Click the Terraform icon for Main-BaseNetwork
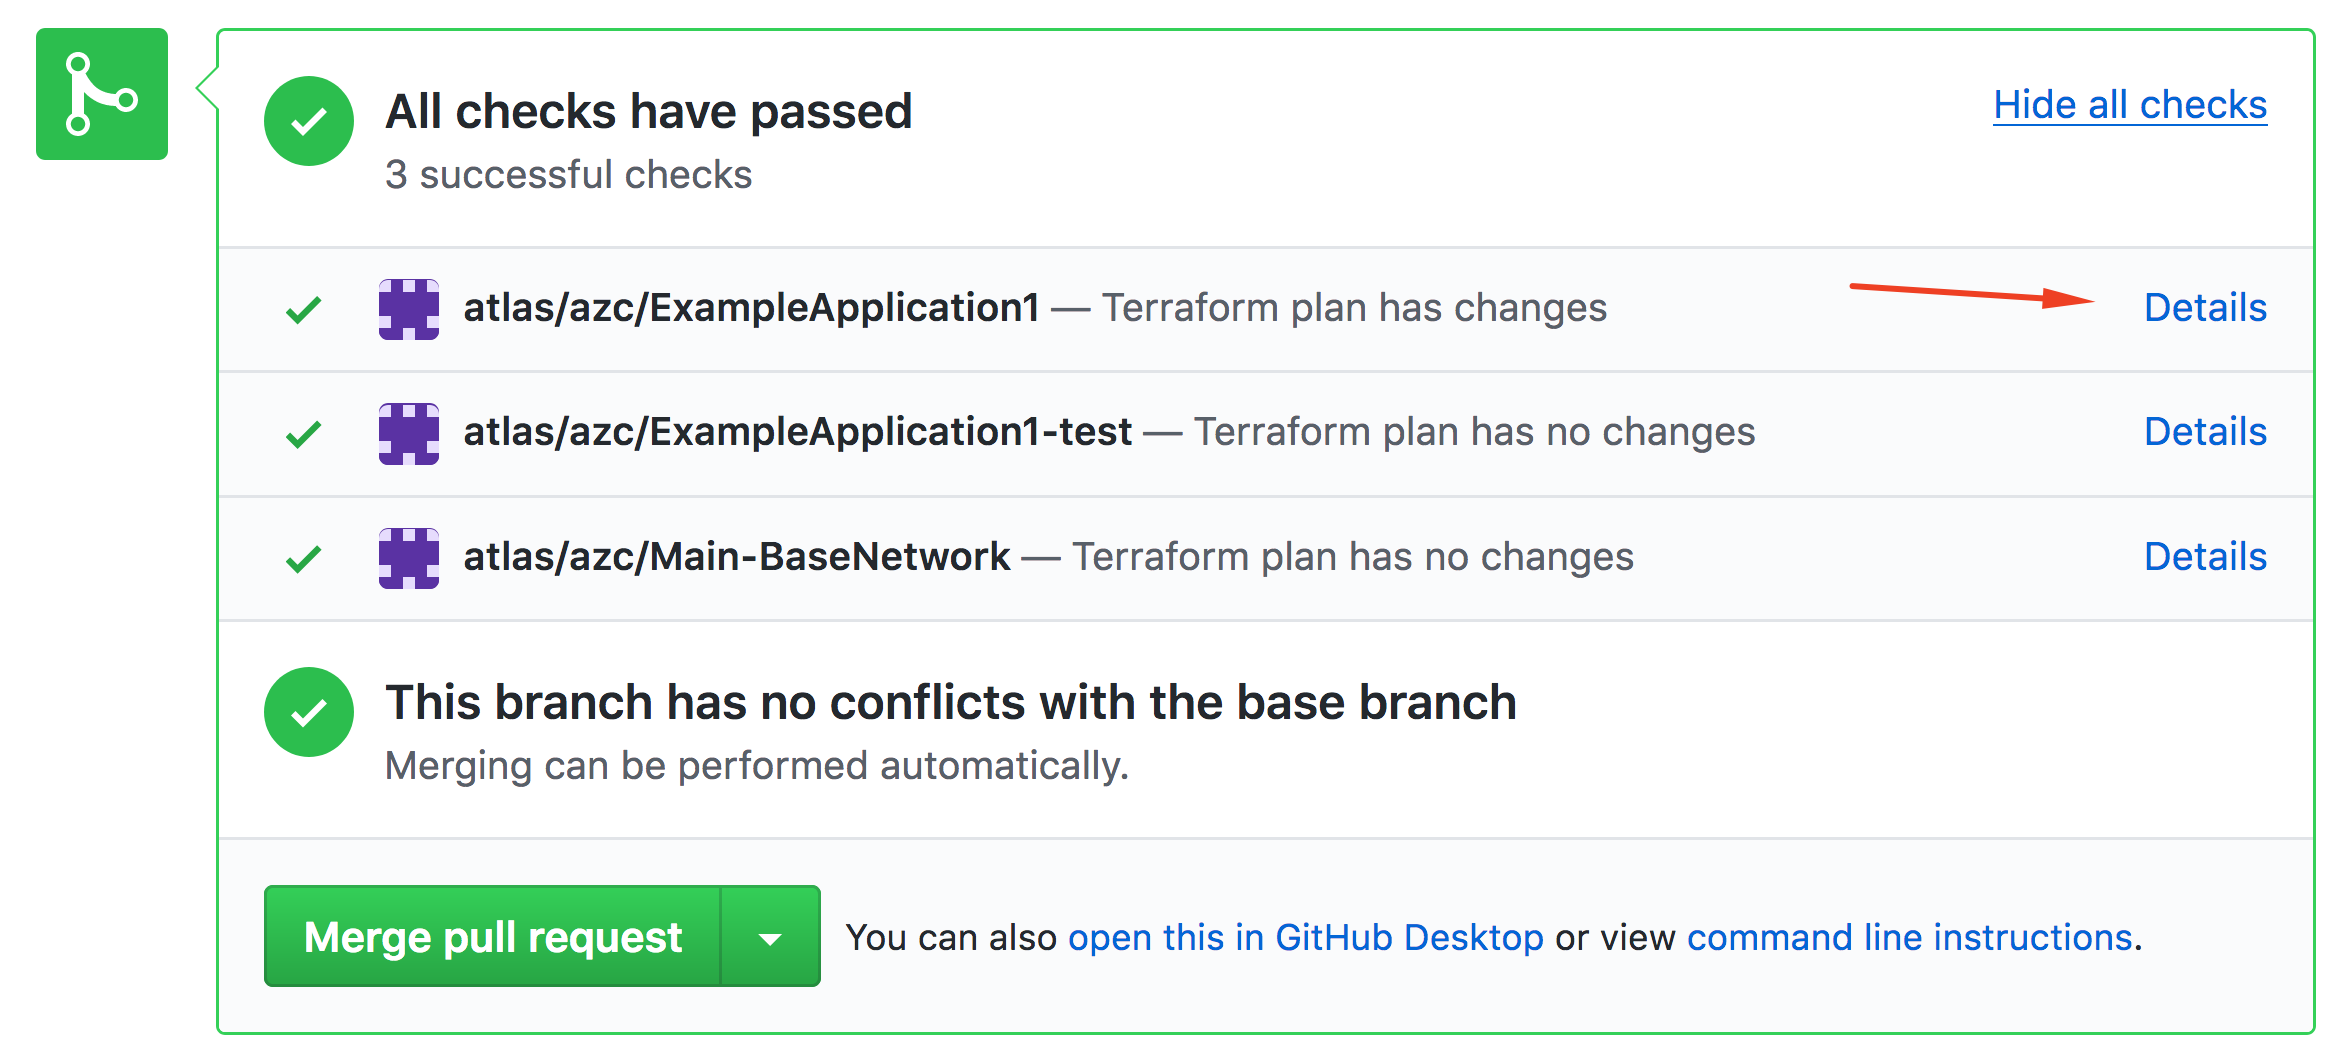The image size is (2342, 1042). (x=408, y=558)
